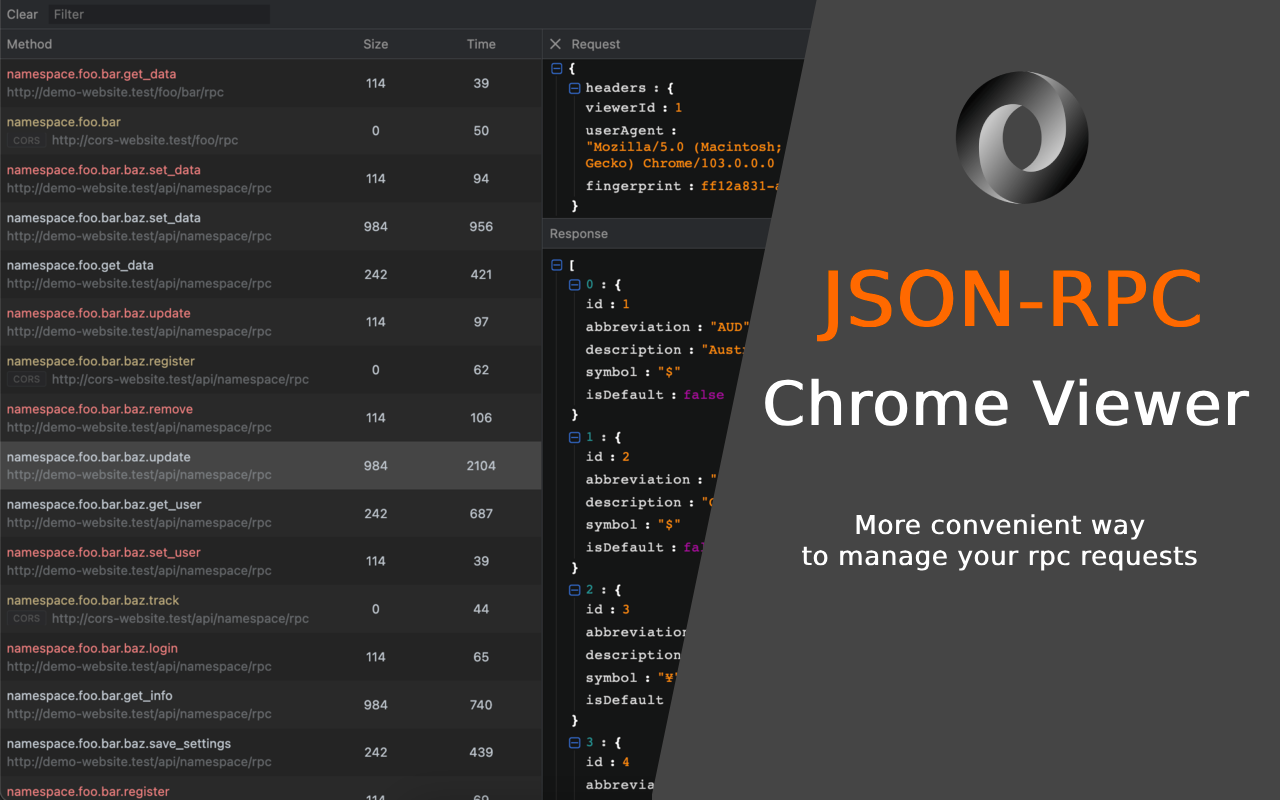
Task: Close the Request panel with the X icon
Action: (x=556, y=44)
